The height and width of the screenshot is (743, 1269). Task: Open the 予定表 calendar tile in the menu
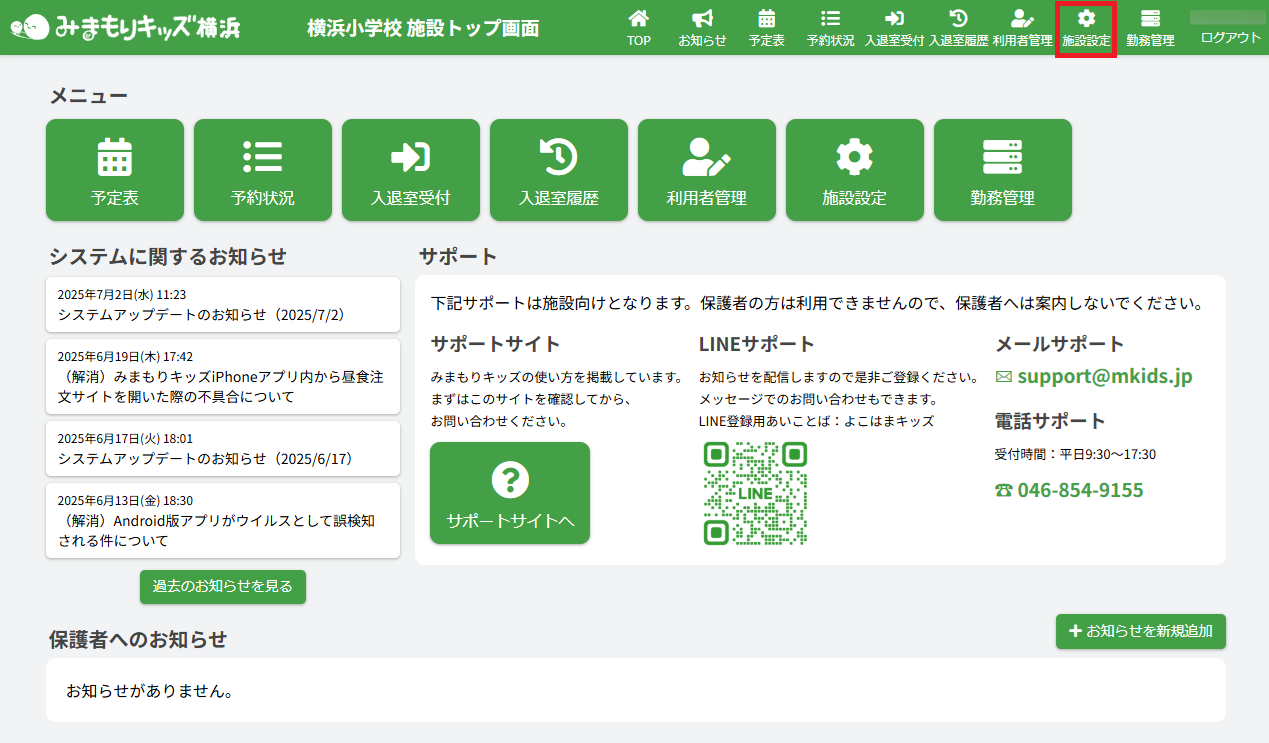point(115,170)
